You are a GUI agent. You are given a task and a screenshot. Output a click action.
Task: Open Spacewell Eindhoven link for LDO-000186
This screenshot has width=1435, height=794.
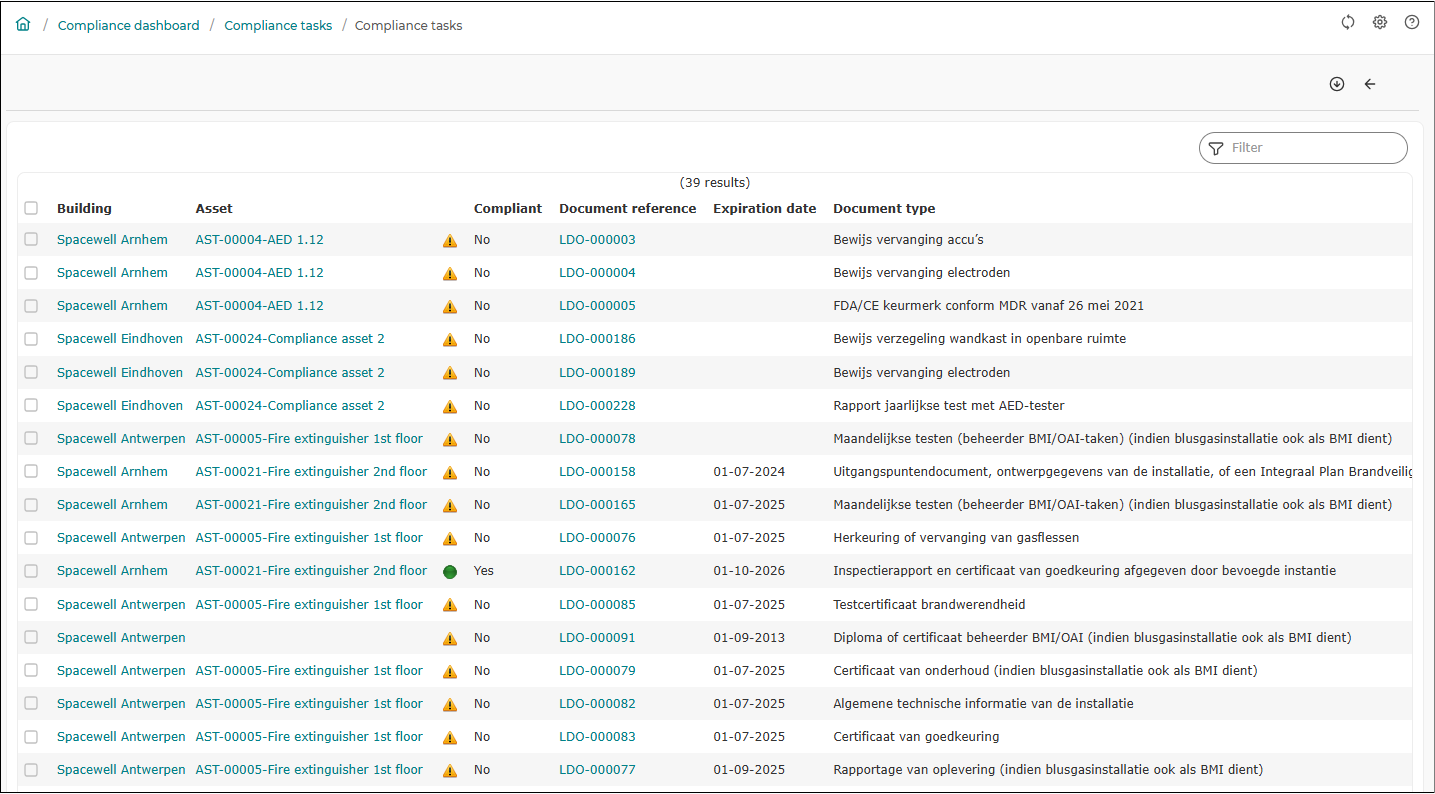click(120, 338)
